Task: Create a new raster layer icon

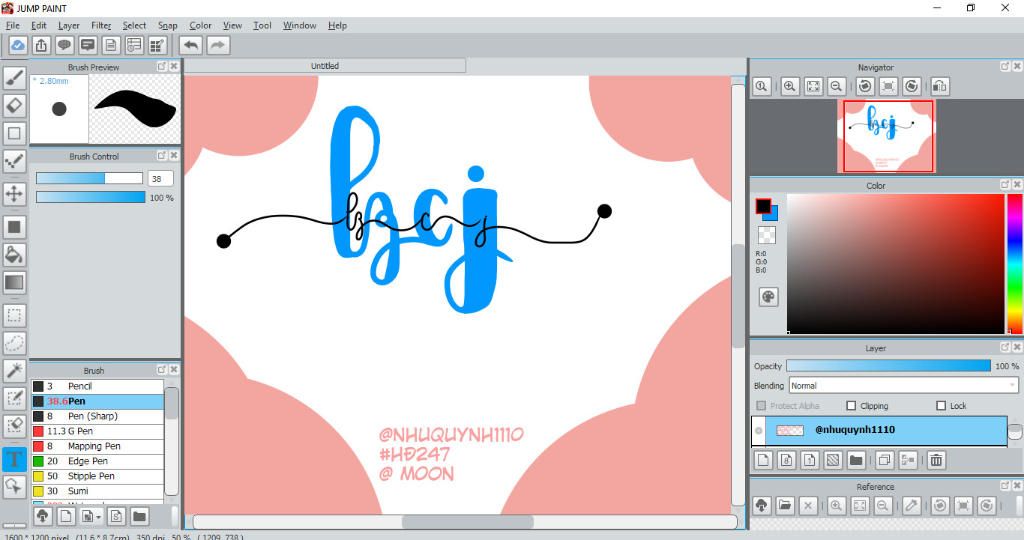Action: (x=763, y=460)
